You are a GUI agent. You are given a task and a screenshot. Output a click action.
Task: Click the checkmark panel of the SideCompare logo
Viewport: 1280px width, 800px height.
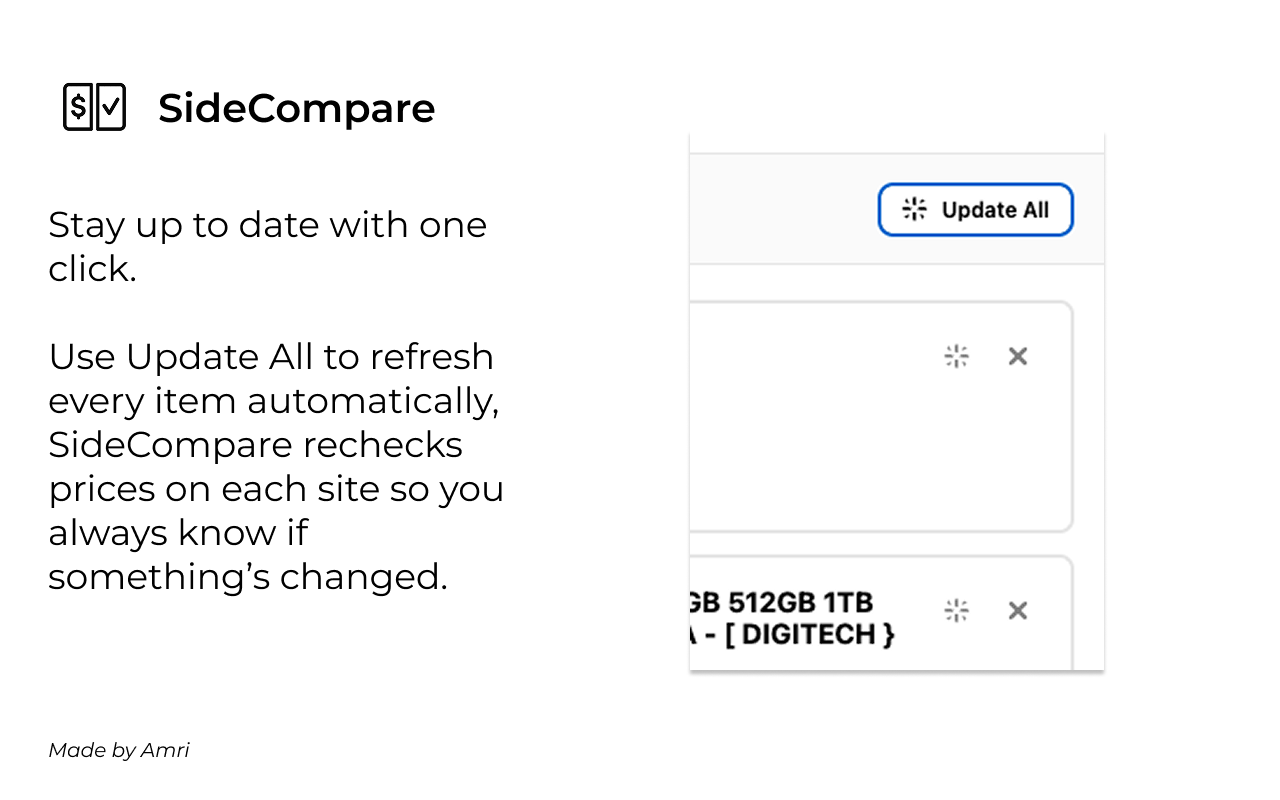(x=110, y=107)
